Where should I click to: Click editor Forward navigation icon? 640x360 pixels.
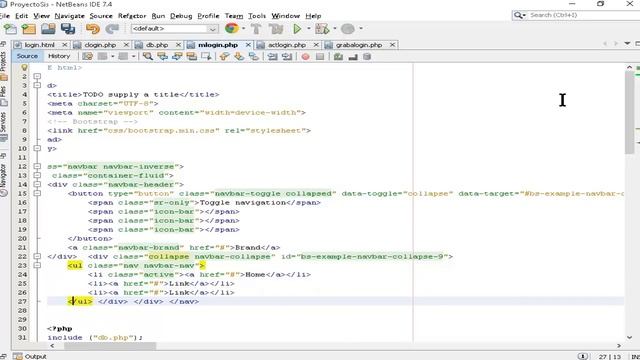tap(123, 56)
